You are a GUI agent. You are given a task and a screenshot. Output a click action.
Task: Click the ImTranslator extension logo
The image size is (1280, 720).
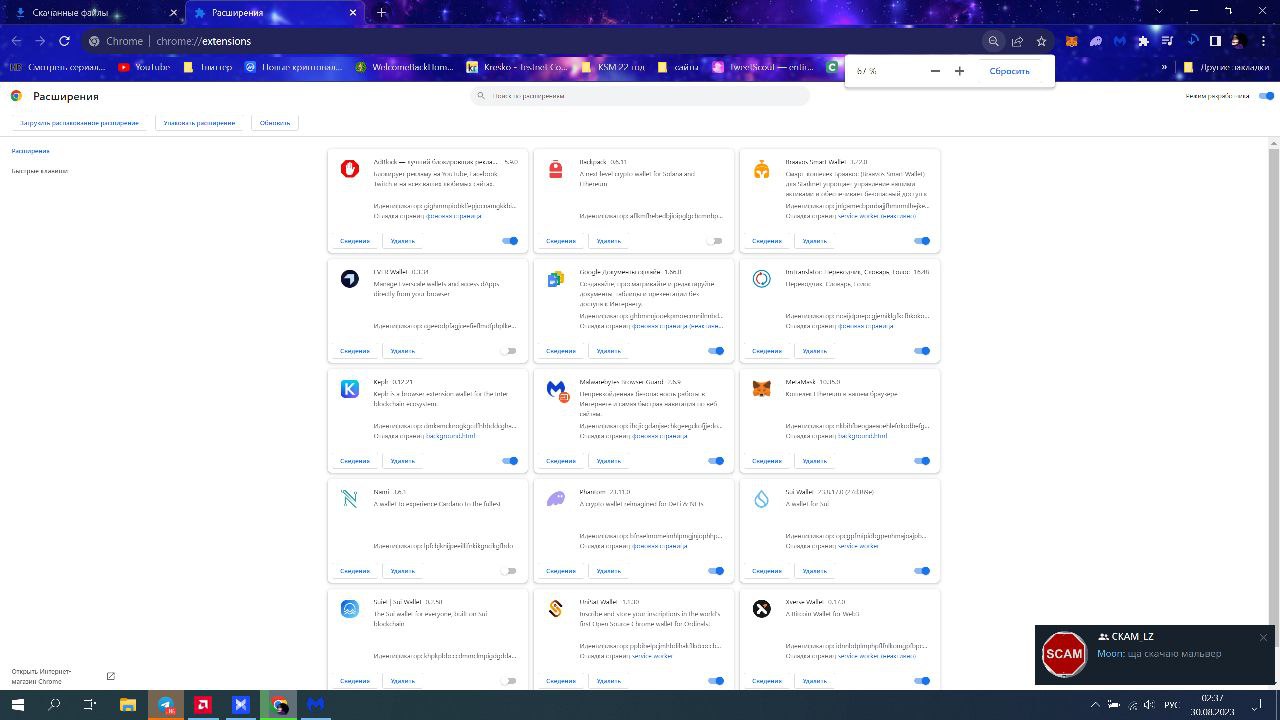tap(762, 279)
